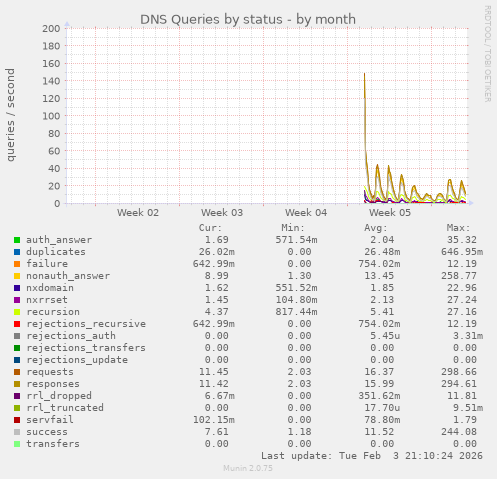Click the 'Min:' column header
The width and height of the screenshot is (497, 479).
point(293,228)
